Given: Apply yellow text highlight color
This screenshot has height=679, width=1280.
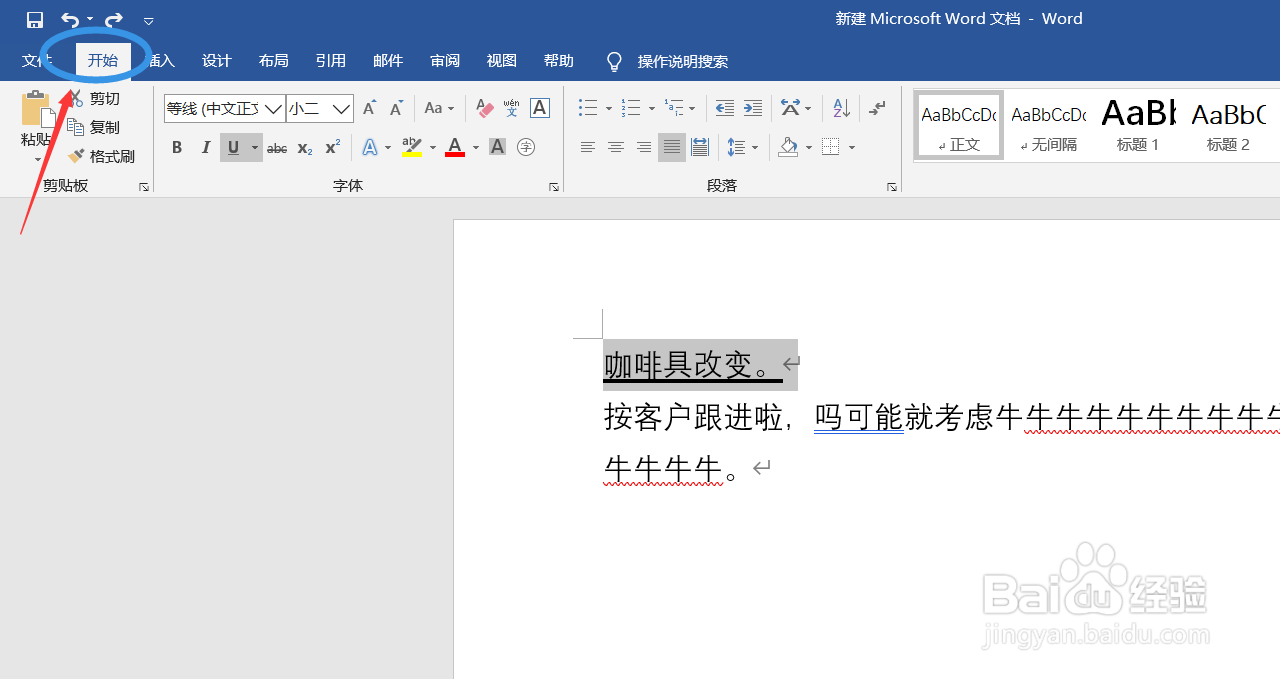Looking at the screenshot, I should click(410, 147).
